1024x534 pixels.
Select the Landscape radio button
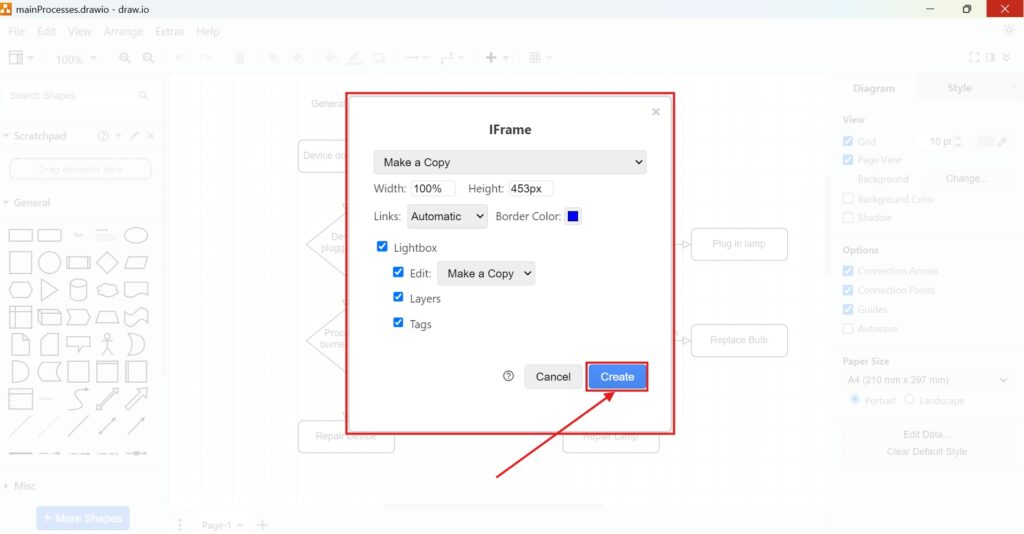[909, 399]
